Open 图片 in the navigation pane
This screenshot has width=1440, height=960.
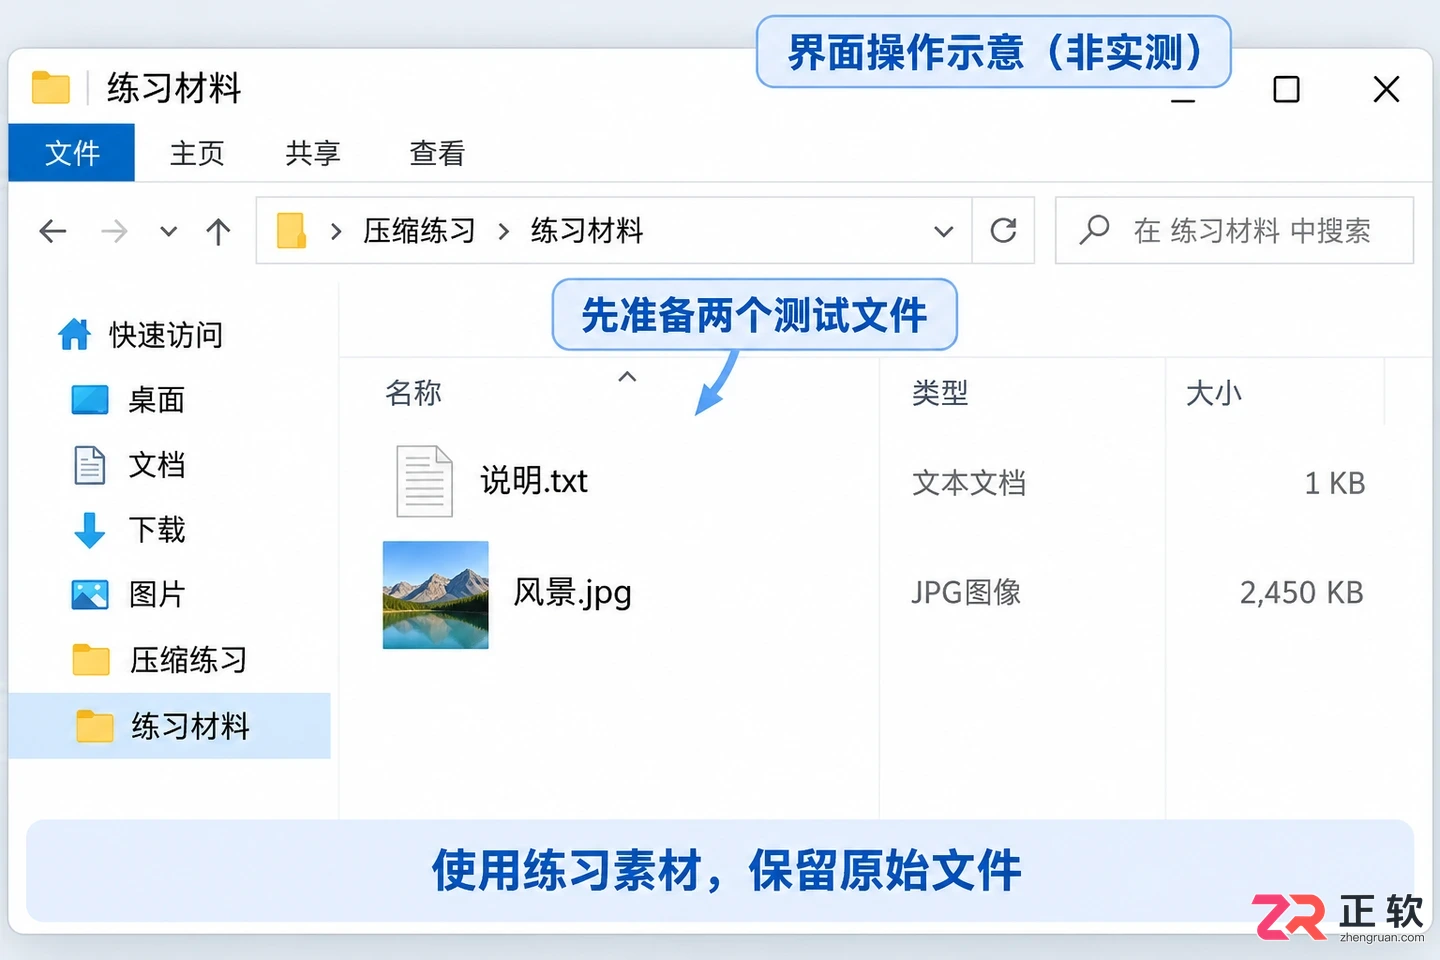tap(157, 595)
